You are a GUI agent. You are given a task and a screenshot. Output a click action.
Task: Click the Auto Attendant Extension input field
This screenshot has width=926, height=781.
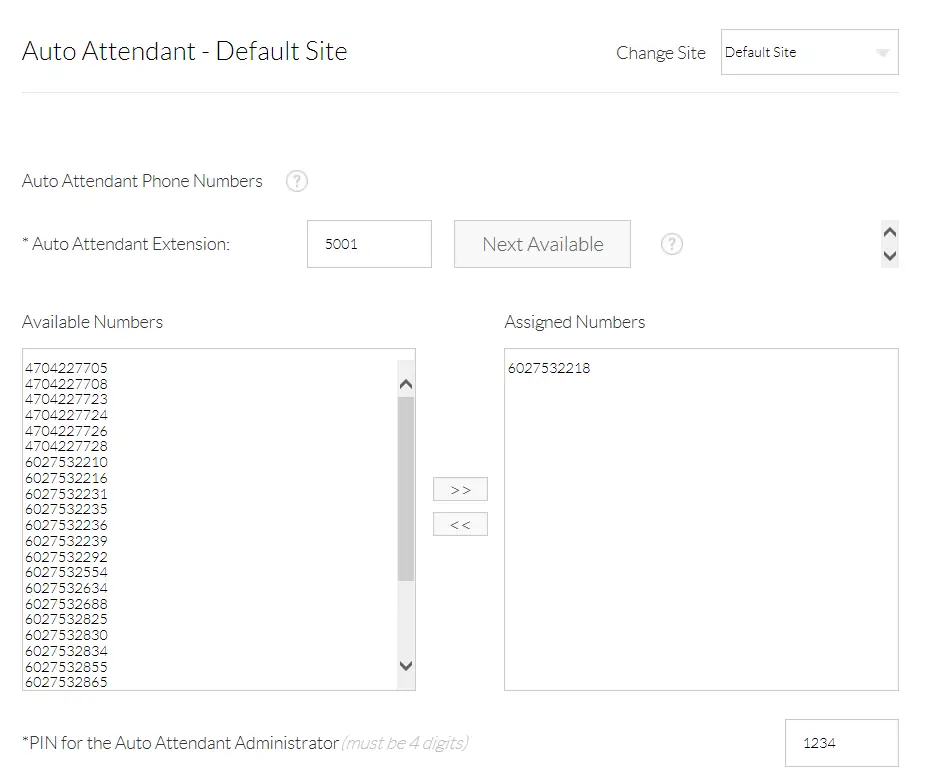(x=368, y=244)
